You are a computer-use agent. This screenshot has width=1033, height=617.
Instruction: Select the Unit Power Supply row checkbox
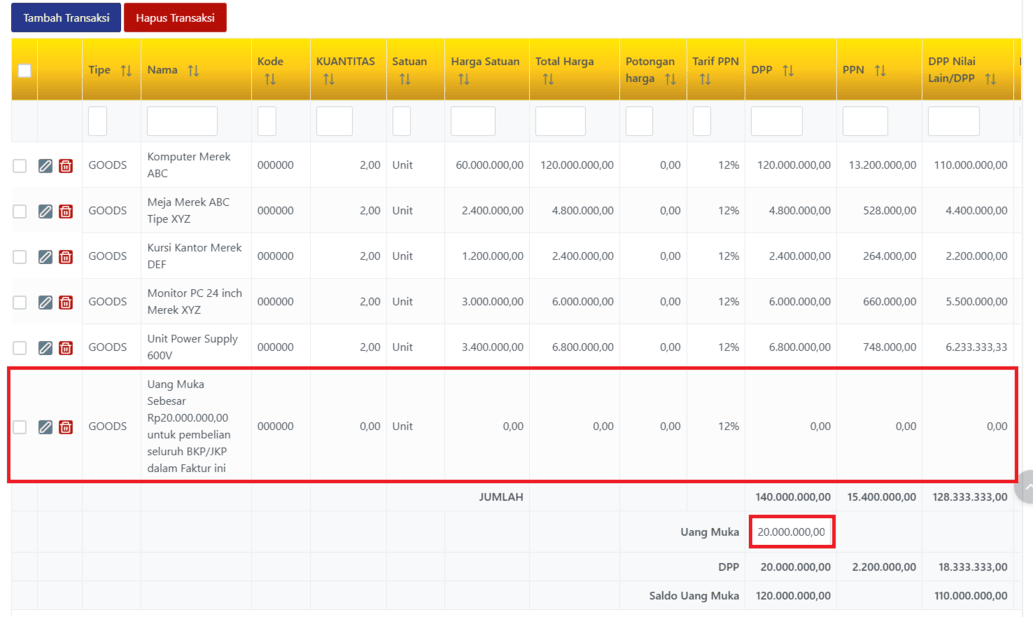(x=20, y=348)
